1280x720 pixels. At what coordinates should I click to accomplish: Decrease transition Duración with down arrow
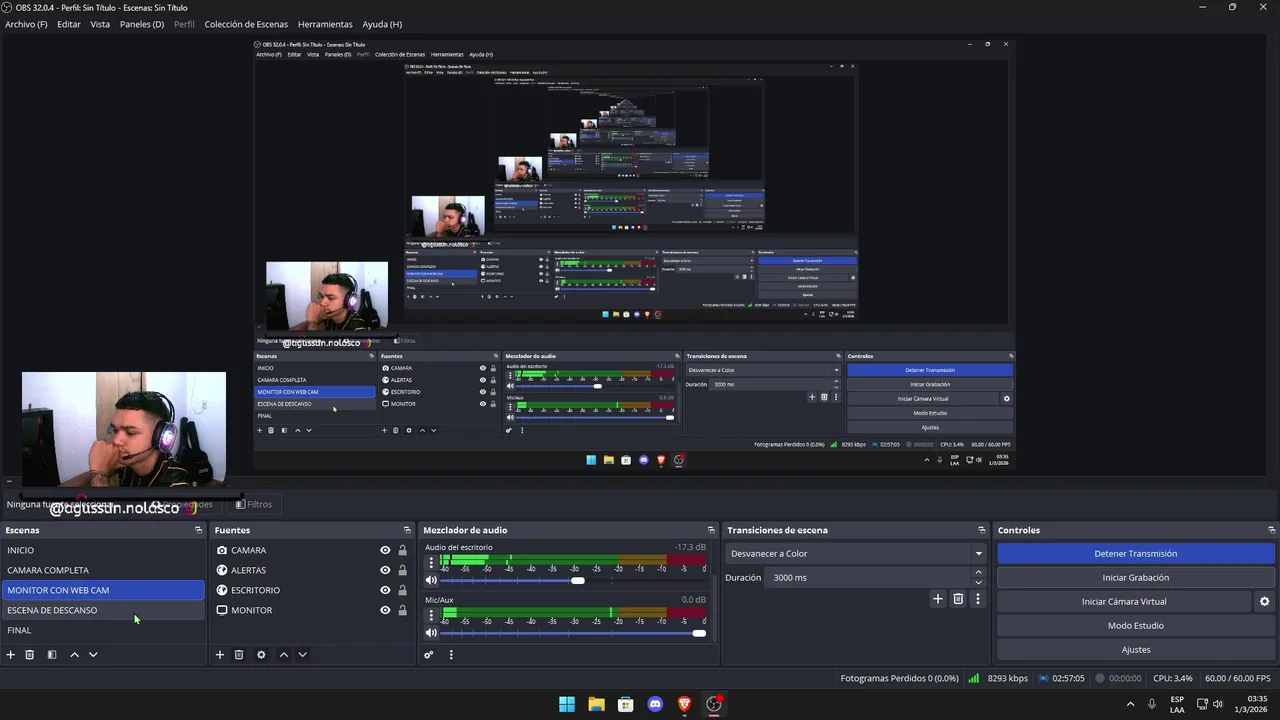978,582
